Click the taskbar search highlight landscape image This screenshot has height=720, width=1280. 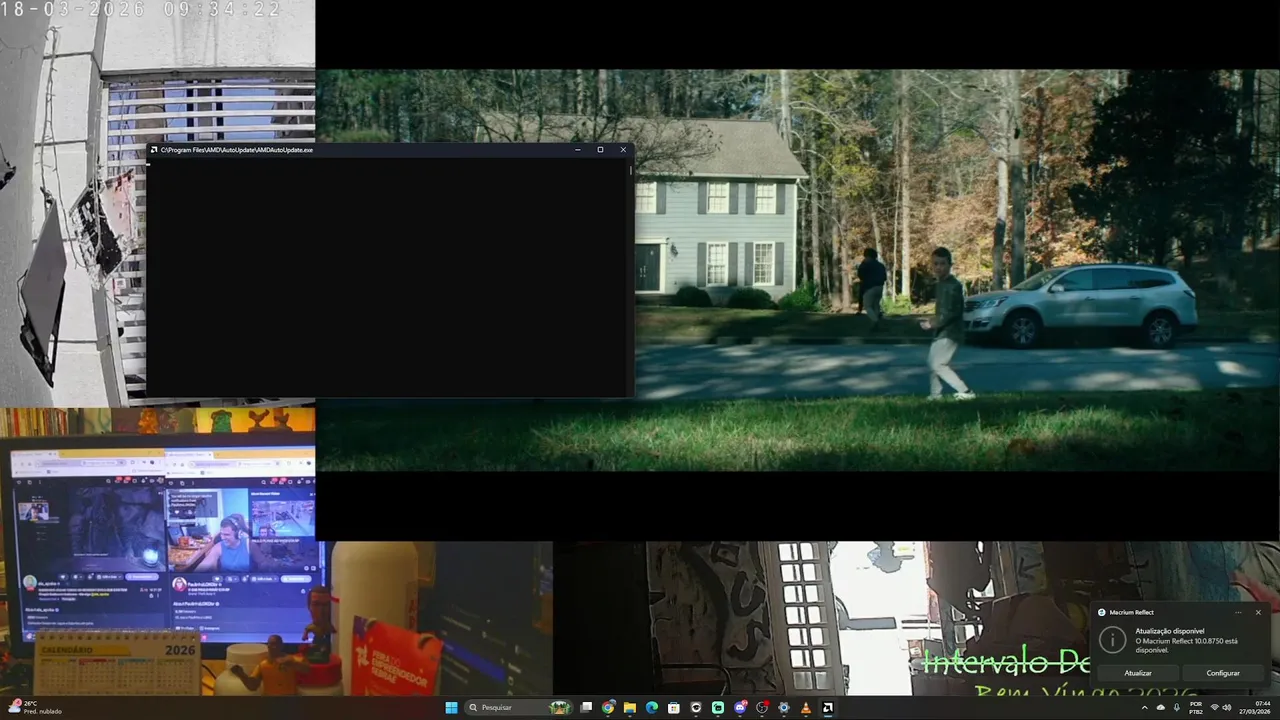pyautogui.click(x=560, y=707)
